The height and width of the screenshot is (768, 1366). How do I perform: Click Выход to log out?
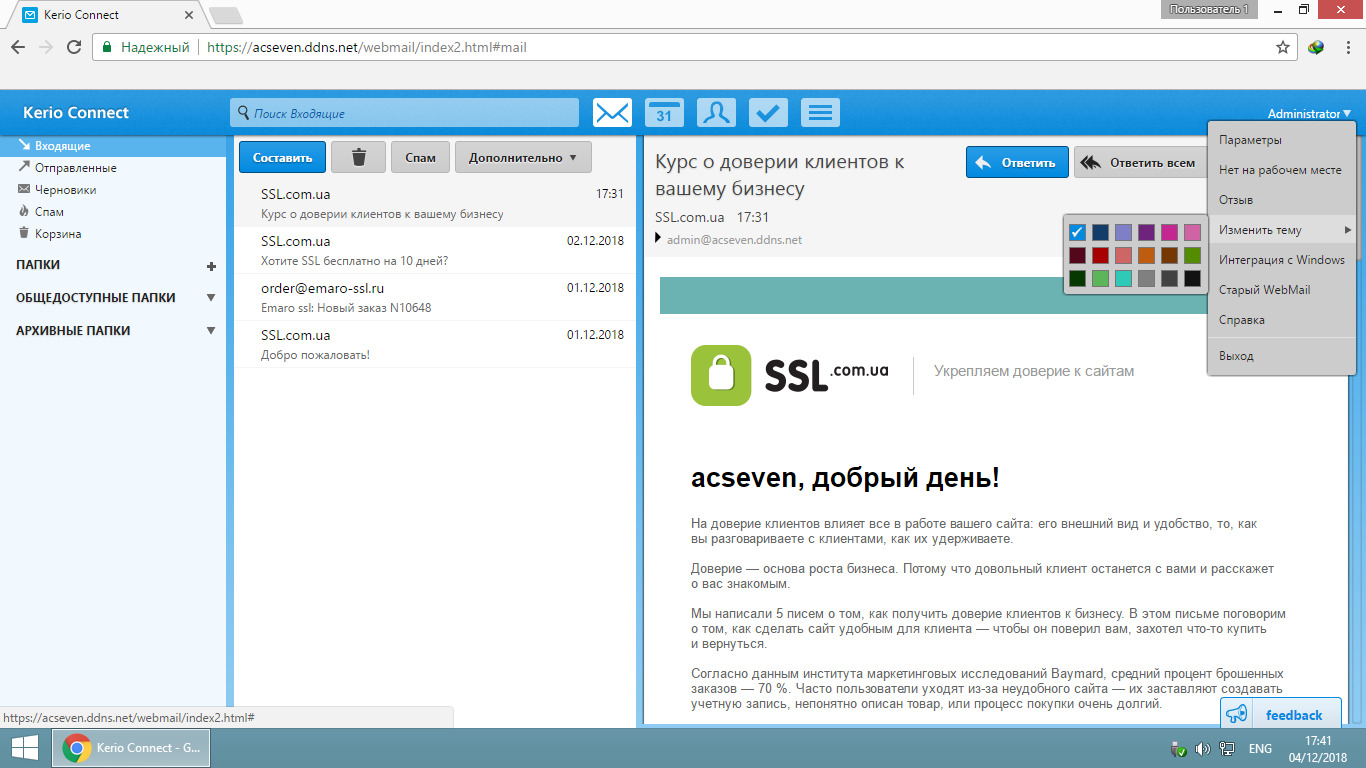coord(1282,356)
